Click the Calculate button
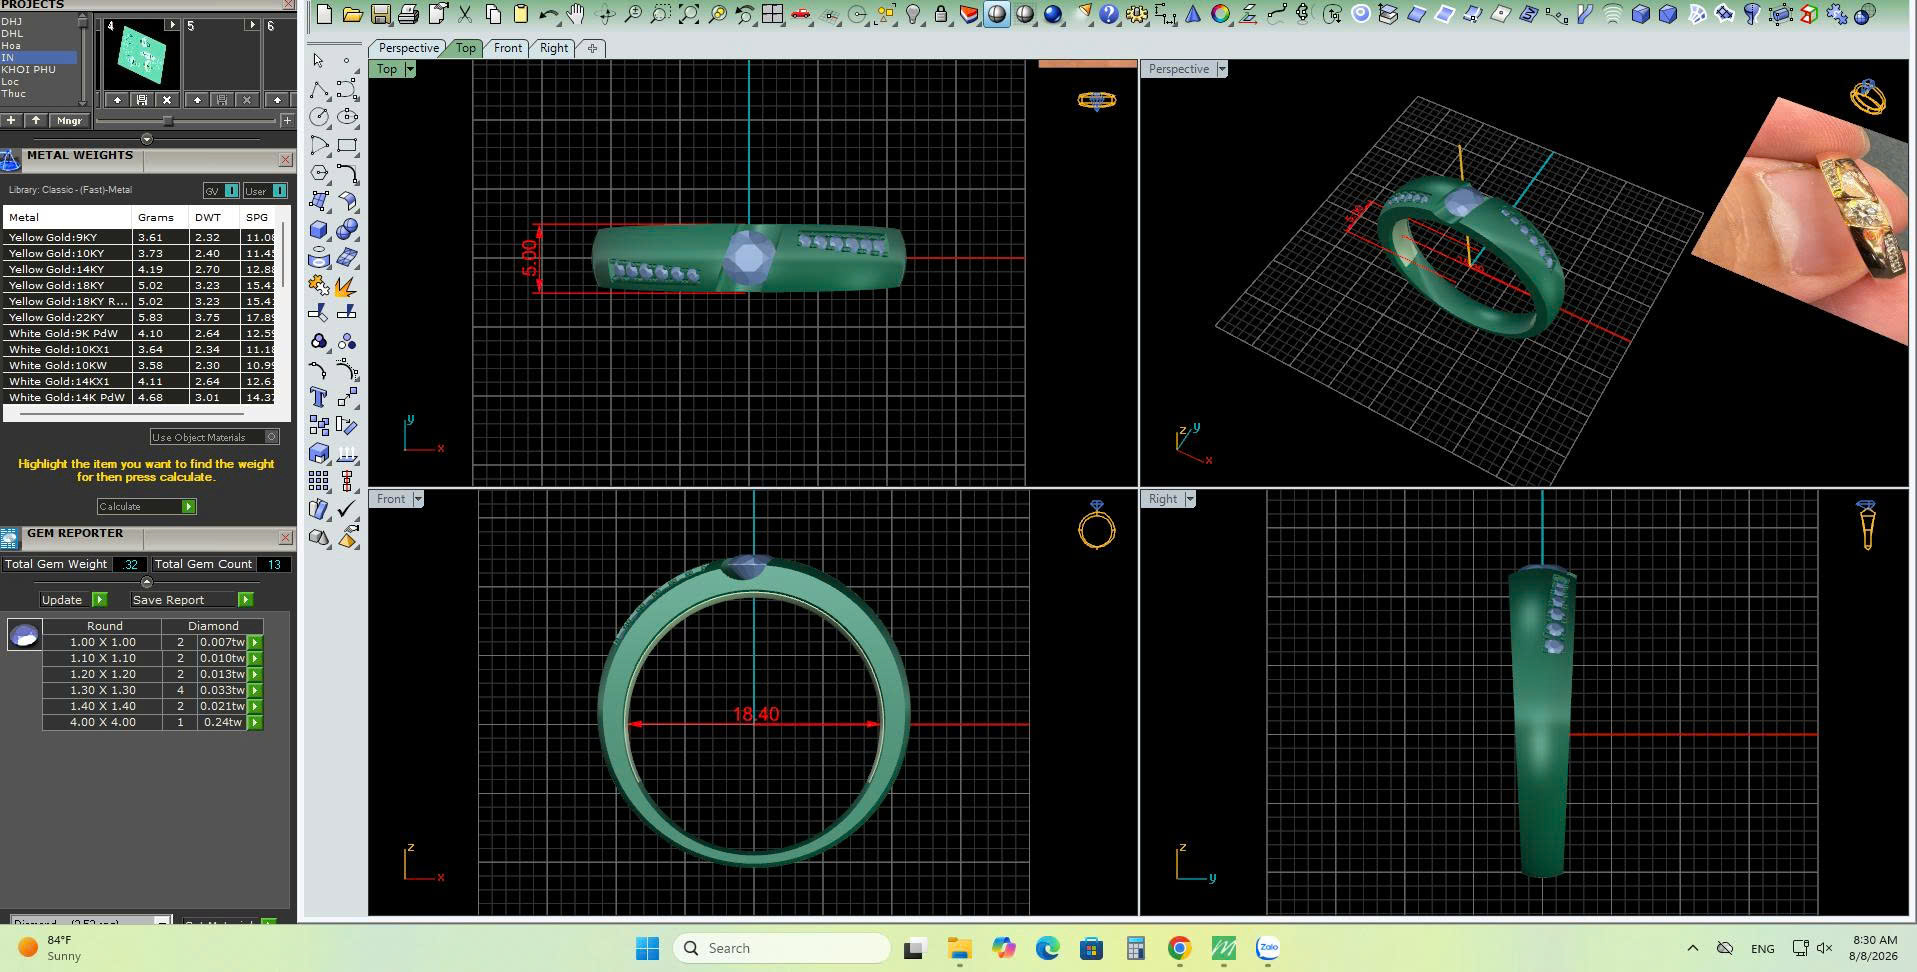This screenshot has height=972, width=1917. (146, 507)
